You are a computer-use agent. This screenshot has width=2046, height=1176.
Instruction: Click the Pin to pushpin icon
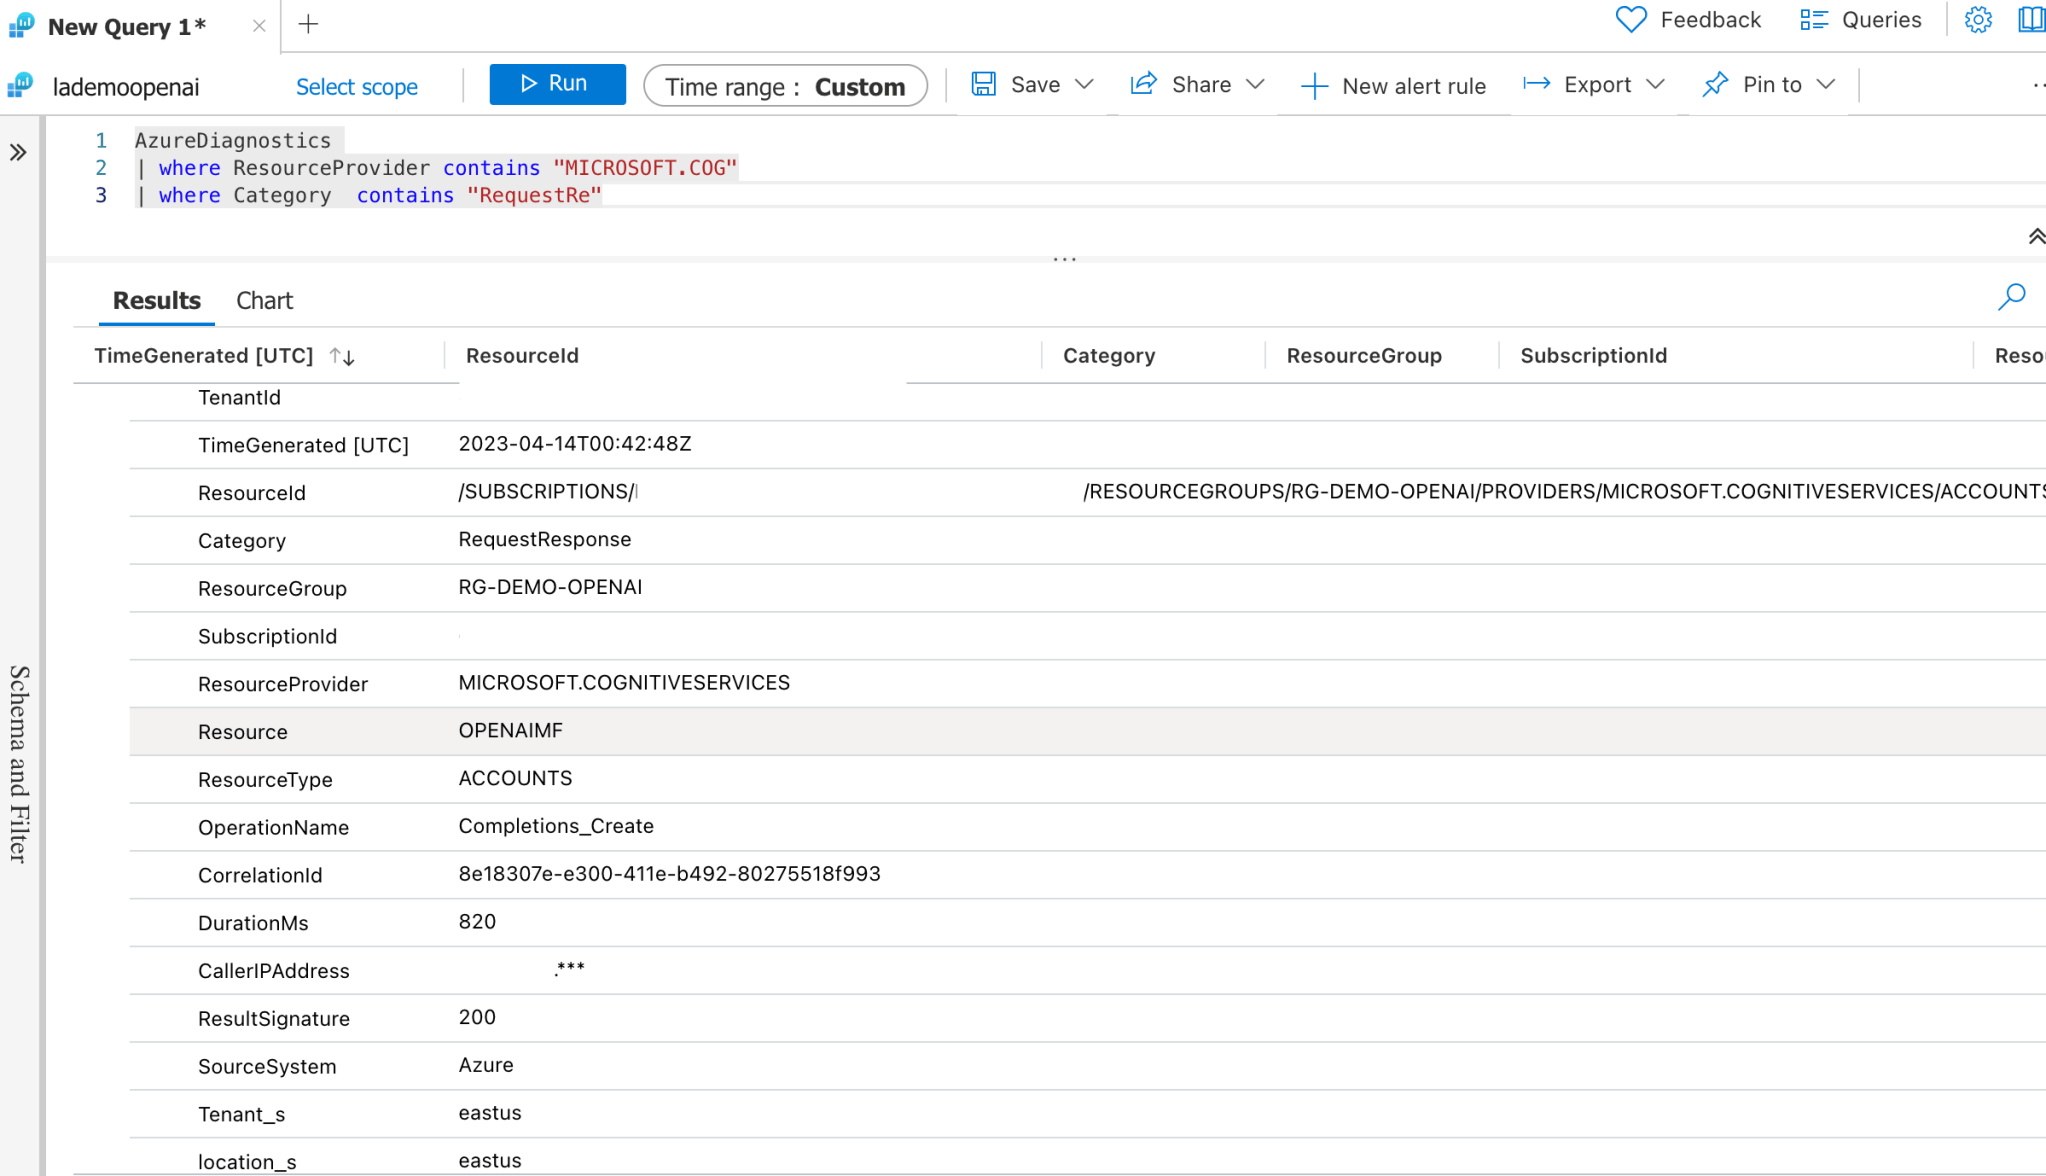pyautogui.click(x=1715, y=84)
